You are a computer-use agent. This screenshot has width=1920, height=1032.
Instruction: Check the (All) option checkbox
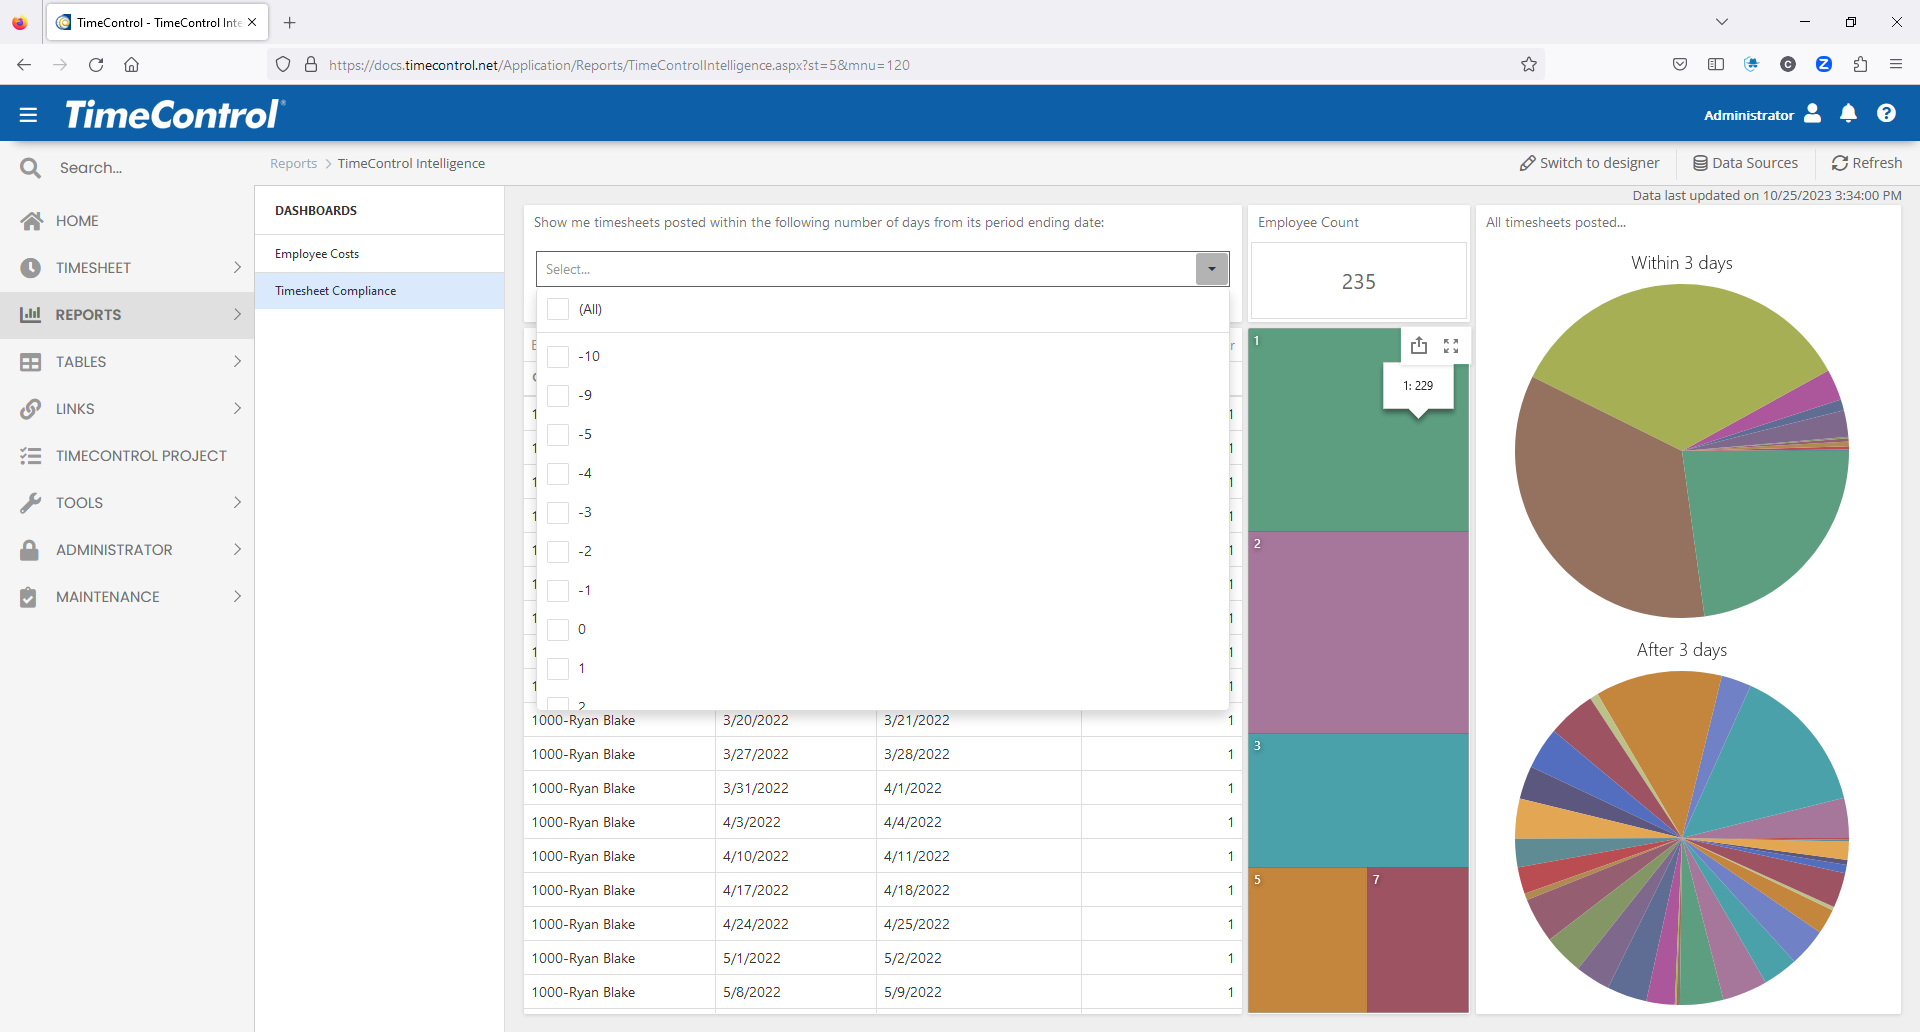(x=558, y=309)
